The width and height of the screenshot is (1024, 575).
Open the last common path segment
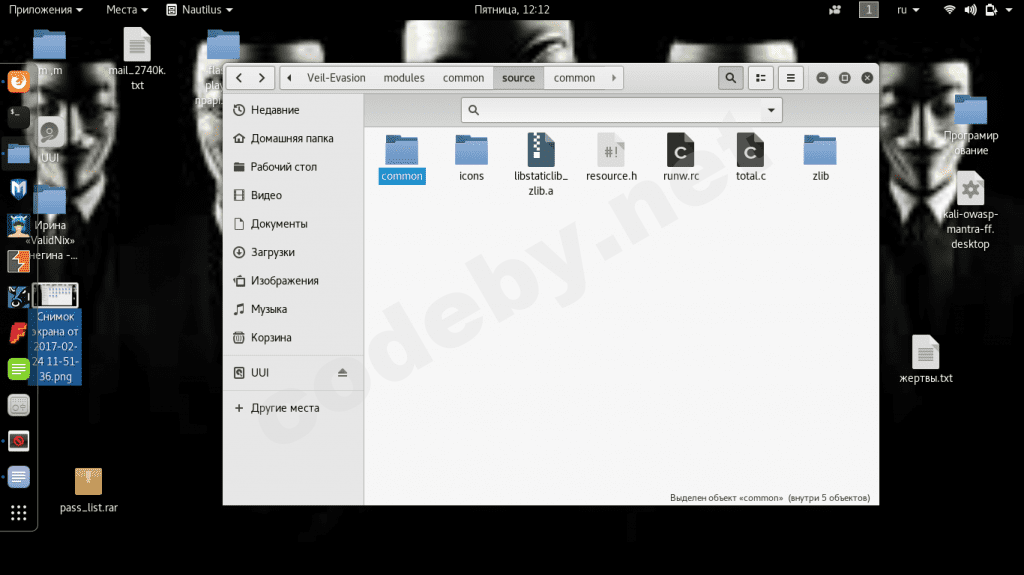point(574,78)
